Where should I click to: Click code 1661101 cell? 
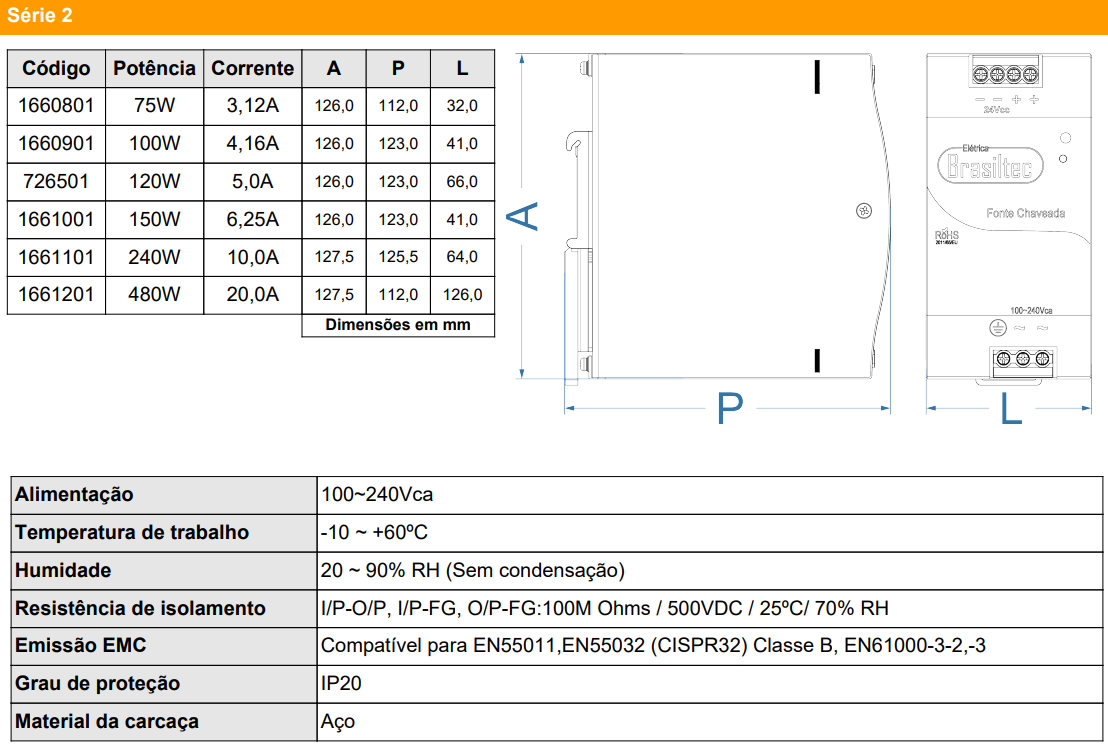(57, 257)
